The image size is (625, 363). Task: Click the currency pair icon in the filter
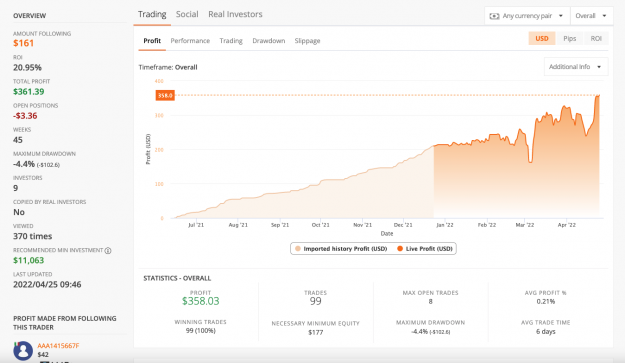coord(494,16)
